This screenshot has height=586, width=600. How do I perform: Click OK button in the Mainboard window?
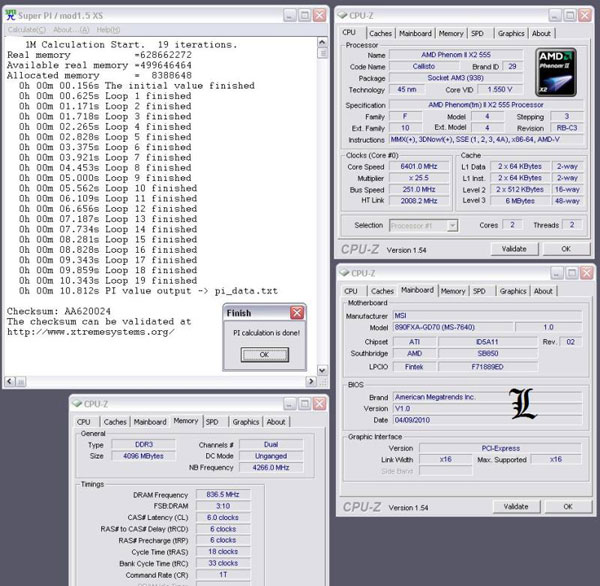[x=566, y=507]
